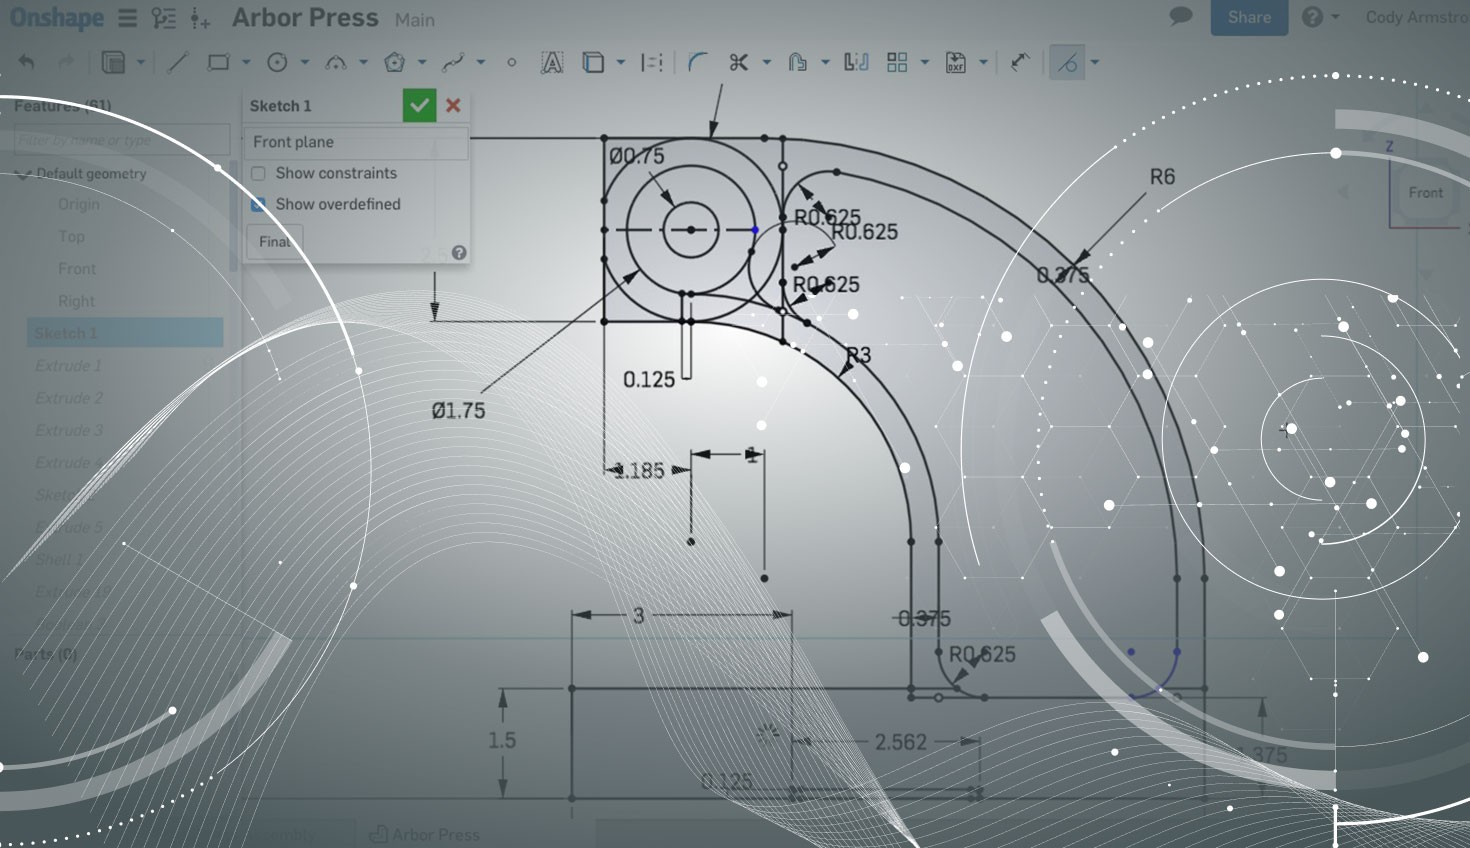This screenshot has height=848, width=1470.
Task: Select the Trim scissors tool
Action: tap(738, 63)
